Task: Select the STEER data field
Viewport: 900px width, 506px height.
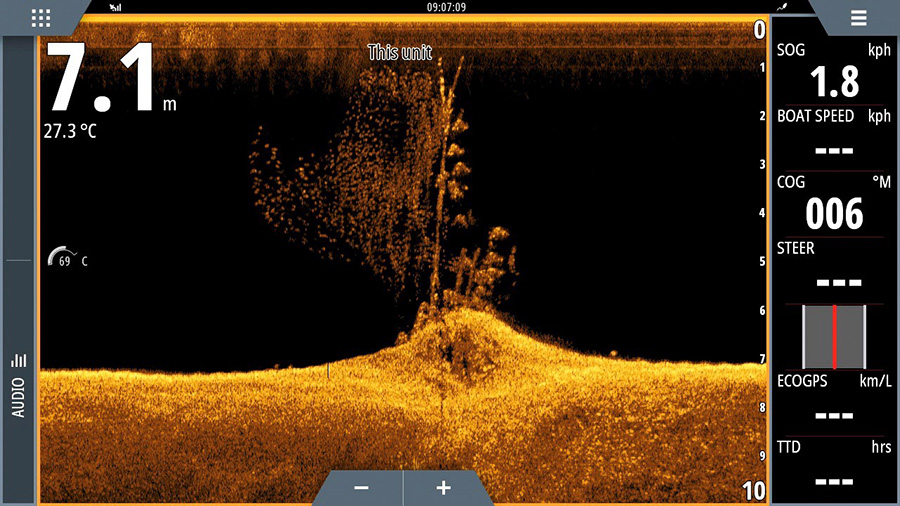Action: pos(834,268)
